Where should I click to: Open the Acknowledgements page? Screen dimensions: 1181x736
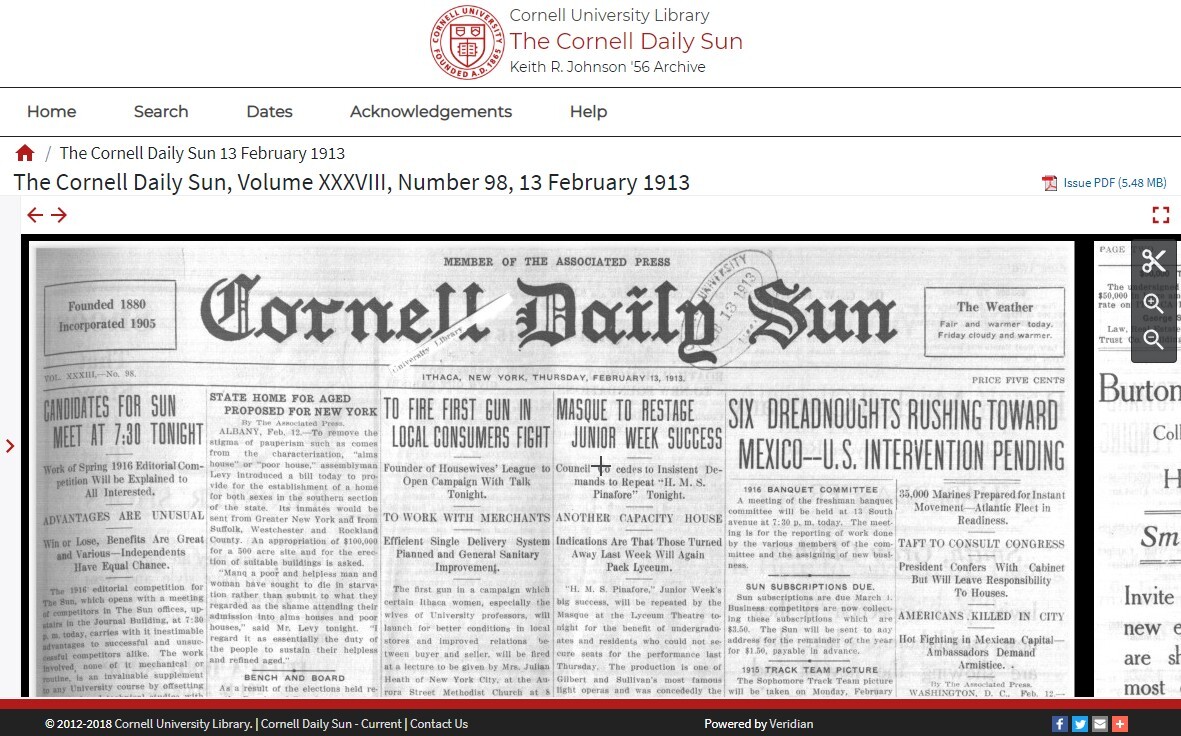coord(430,112)
